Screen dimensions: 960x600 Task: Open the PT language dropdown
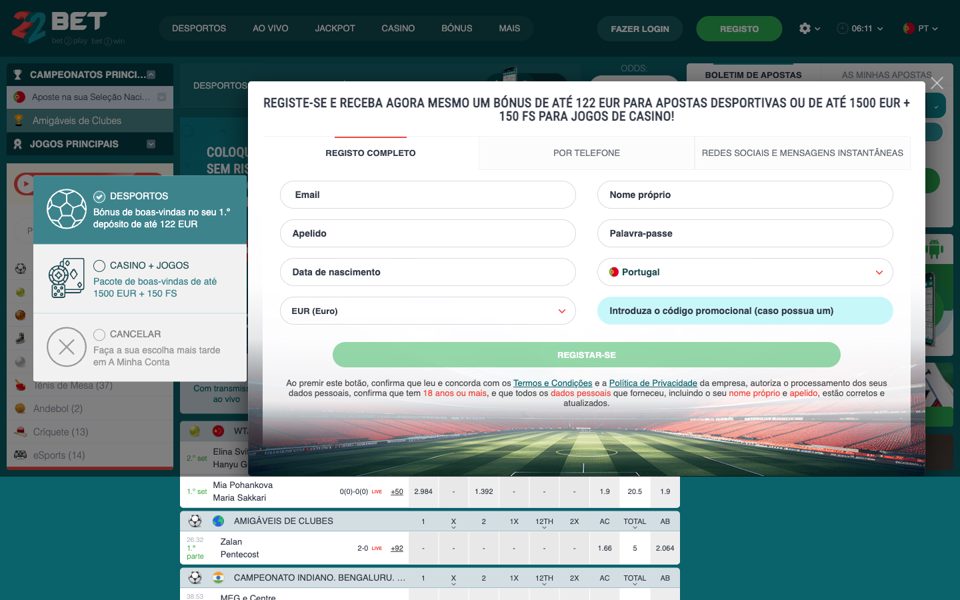pyautogui.click(x=935, y=29)
